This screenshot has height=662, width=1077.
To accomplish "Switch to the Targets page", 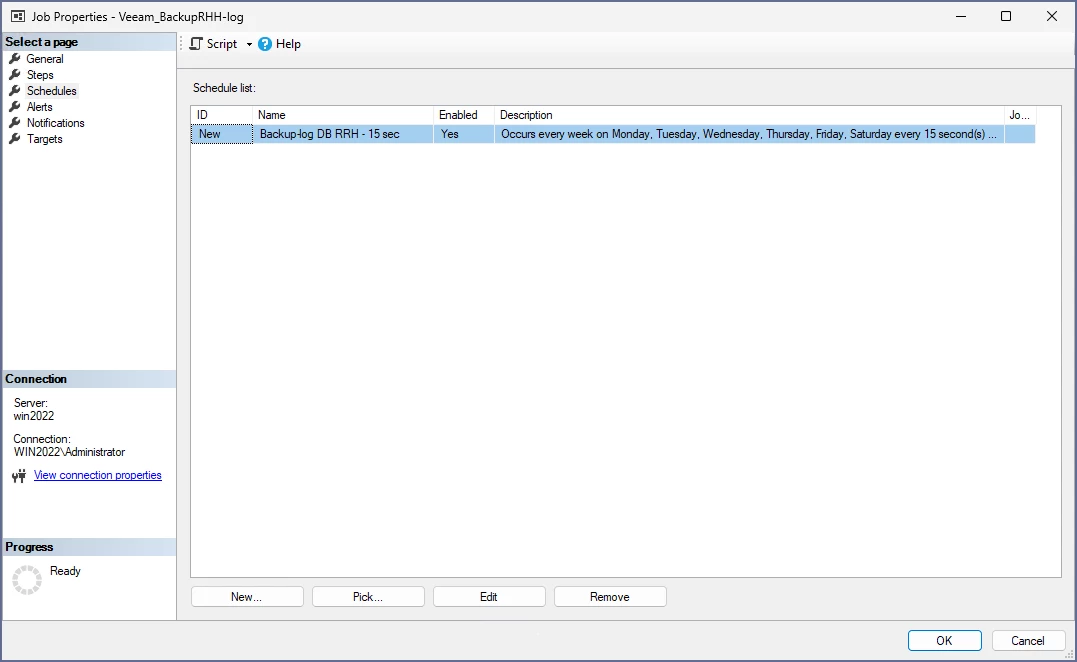I will (45, 139).
